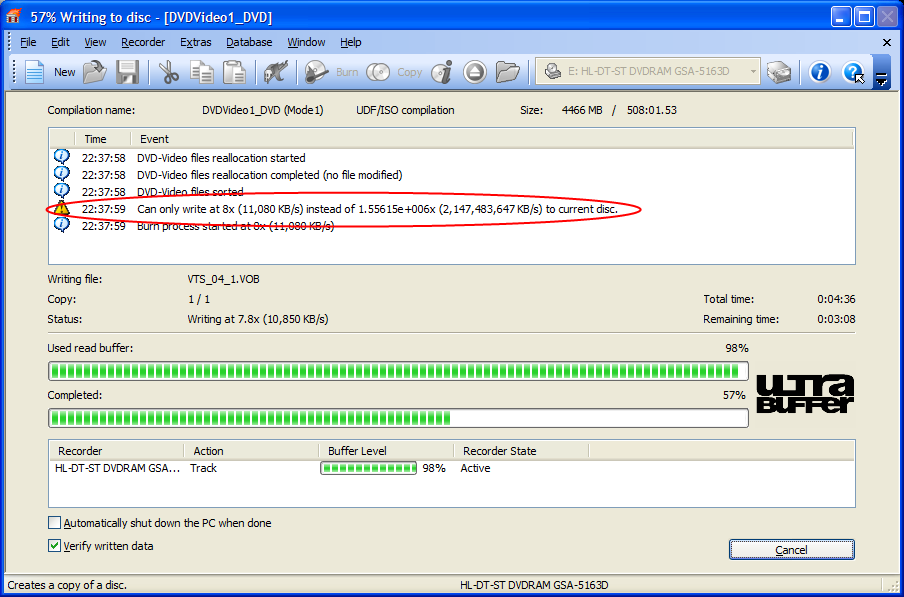Click the blue round info icon
Image resolution: width=904 pixels, height=597 pixels.
(x=819, y=72)
